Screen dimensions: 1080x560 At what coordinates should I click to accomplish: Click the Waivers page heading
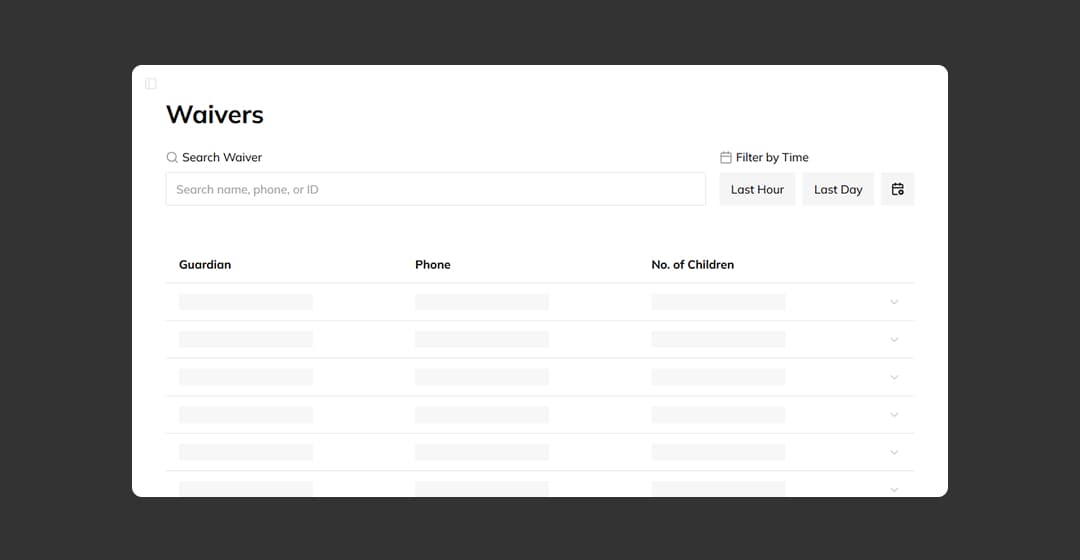point(215,115)
